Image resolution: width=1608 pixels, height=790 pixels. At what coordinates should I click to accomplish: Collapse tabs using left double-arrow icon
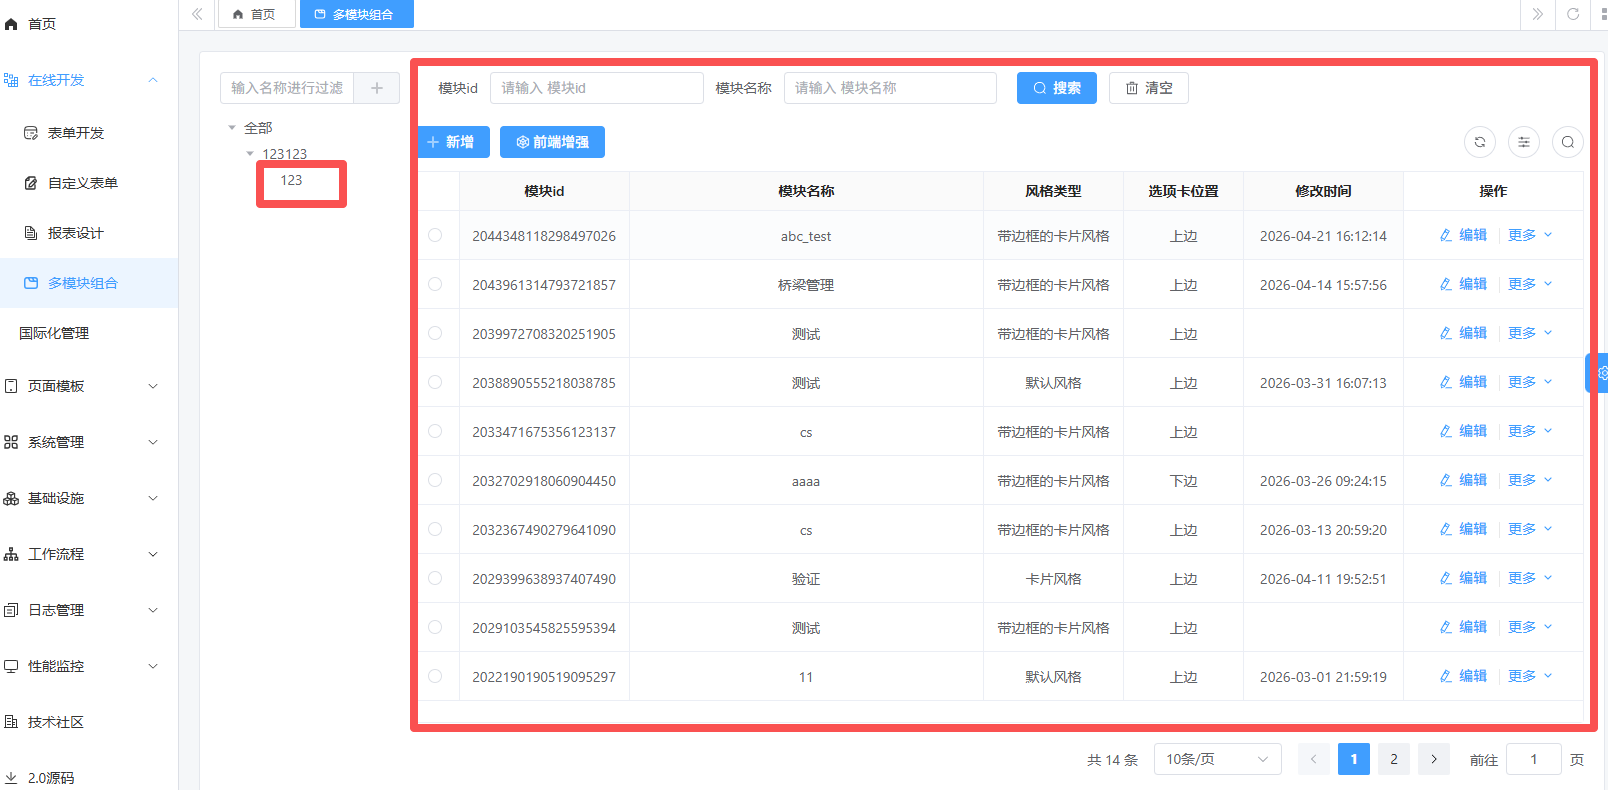click(x=197, y=14)
